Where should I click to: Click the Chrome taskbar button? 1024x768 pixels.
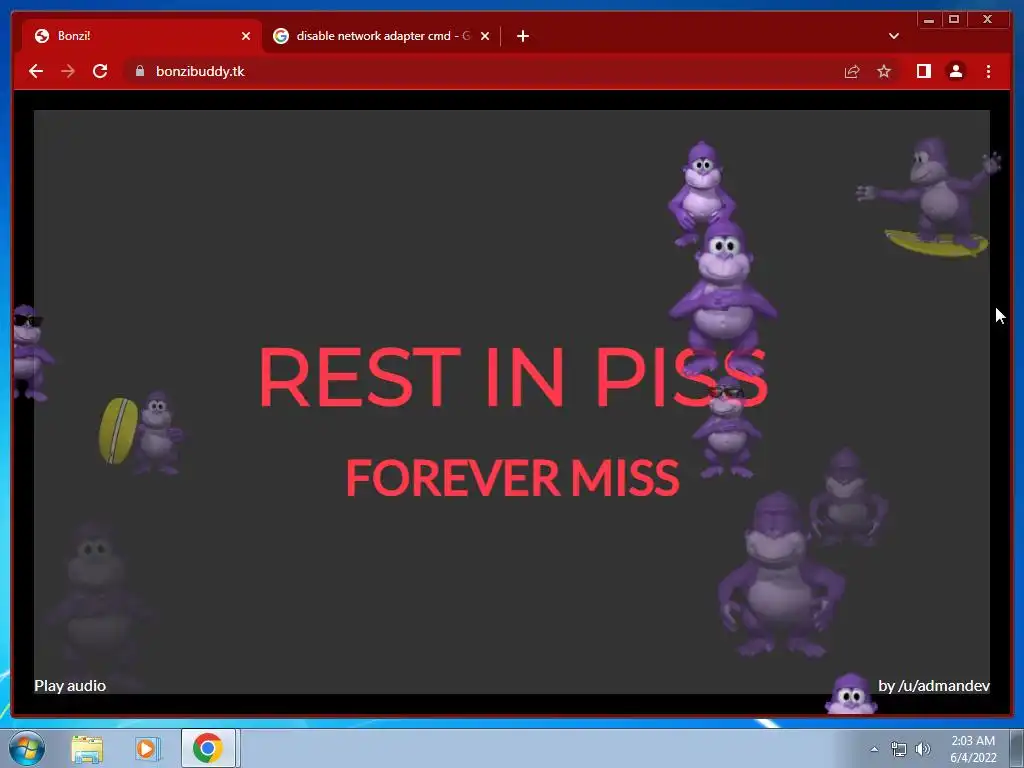tap(208, 748)
